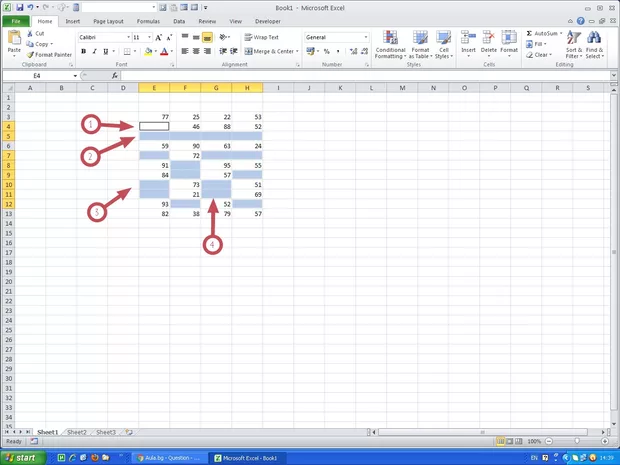620x465 pixels.
Task: Open the Font name dropdown (Calibri)
Action: tap(129, 37)
